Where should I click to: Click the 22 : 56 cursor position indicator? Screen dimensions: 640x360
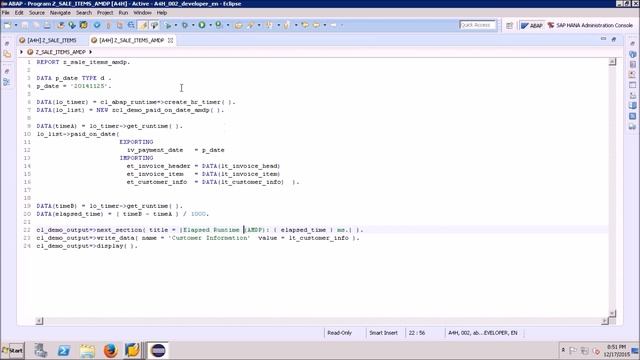417,333
